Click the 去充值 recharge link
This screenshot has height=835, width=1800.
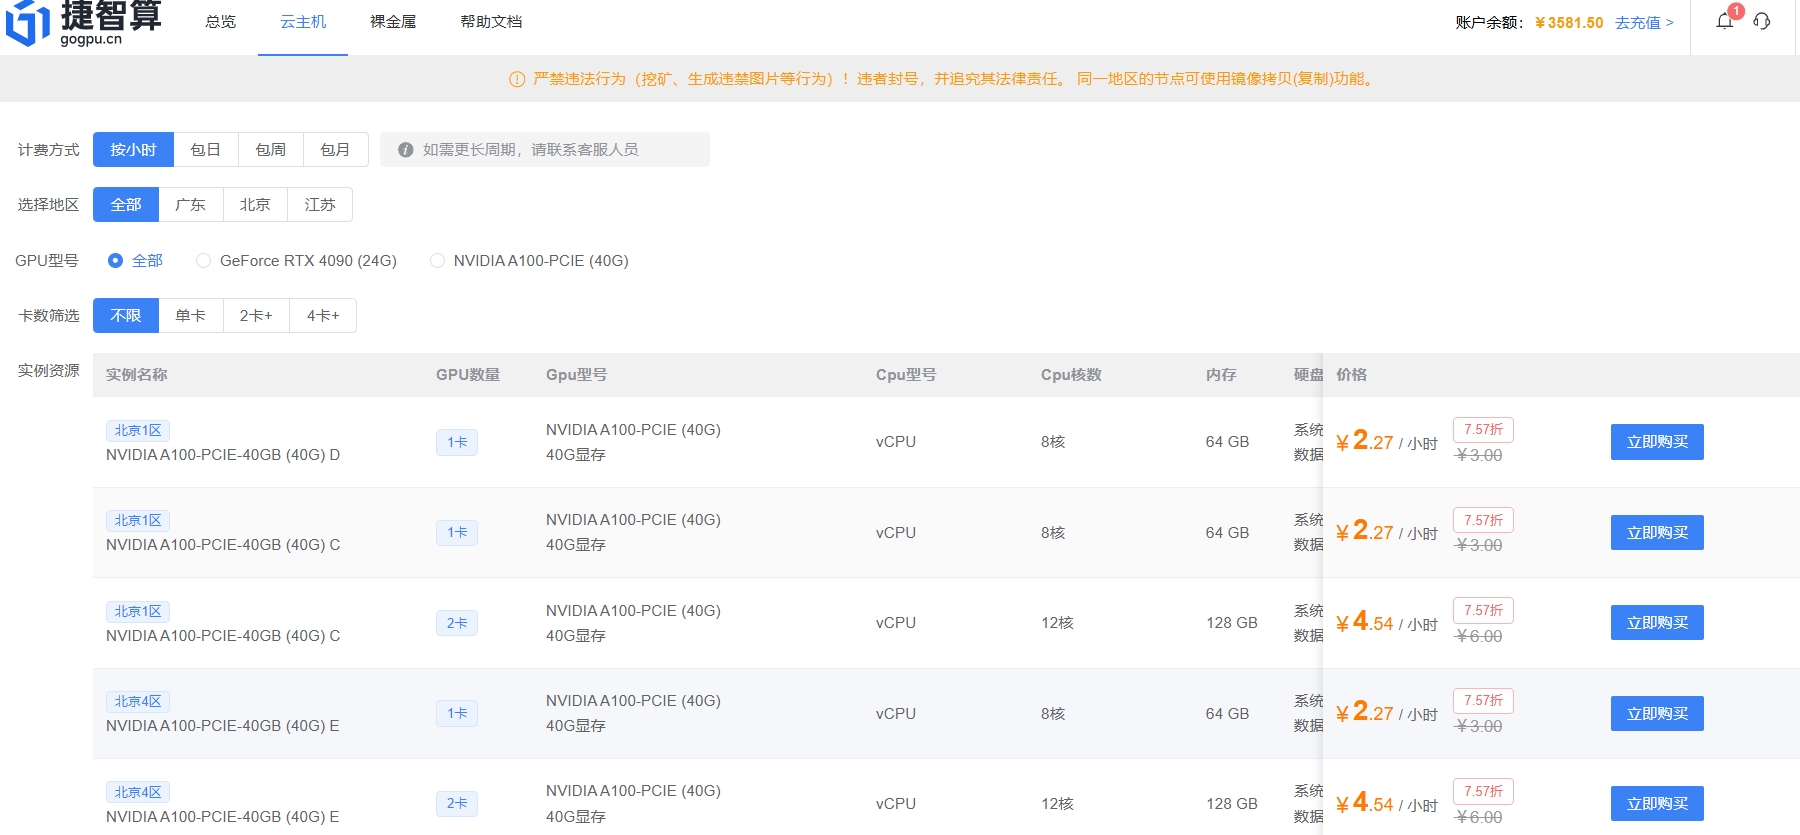point(1644,23)
